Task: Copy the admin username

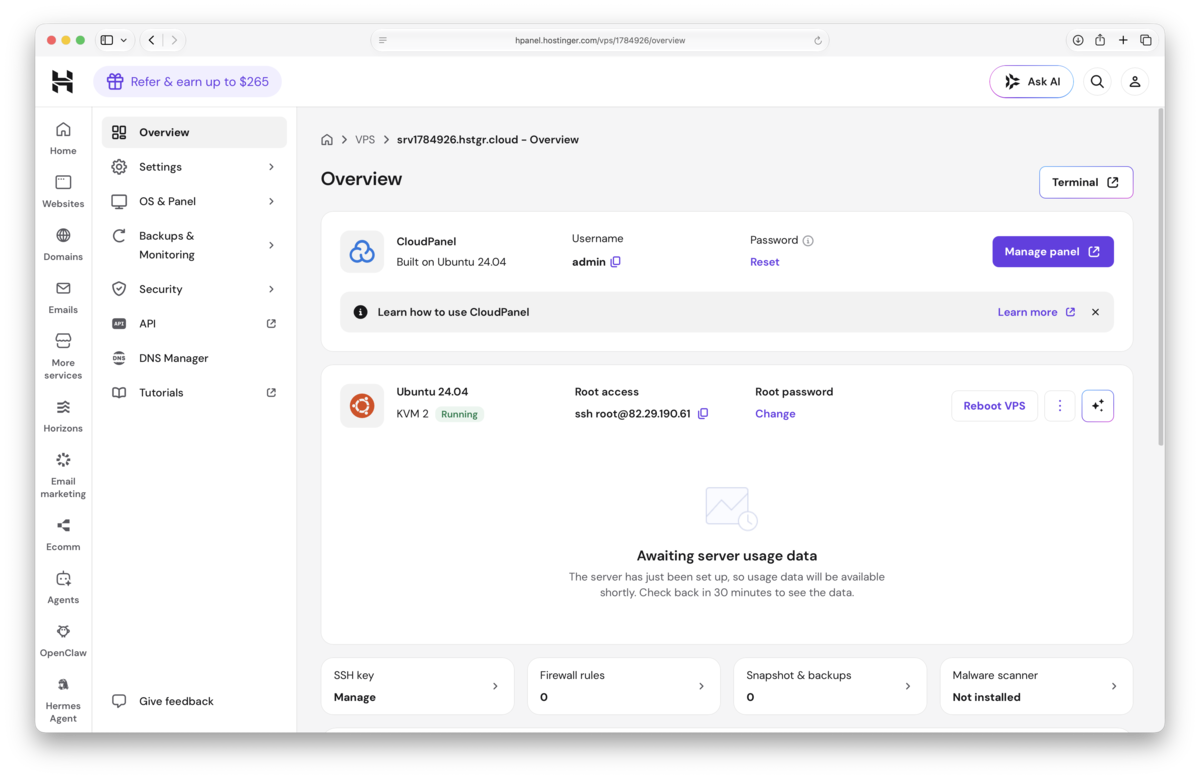Action: [616, 262]
